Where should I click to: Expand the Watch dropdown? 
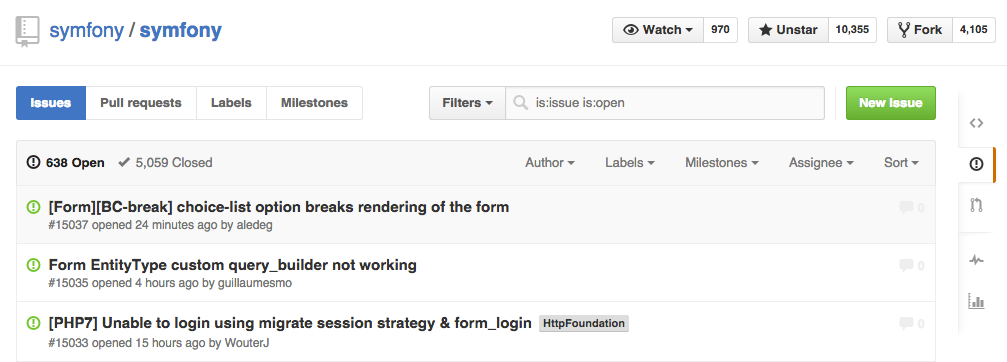658,30
